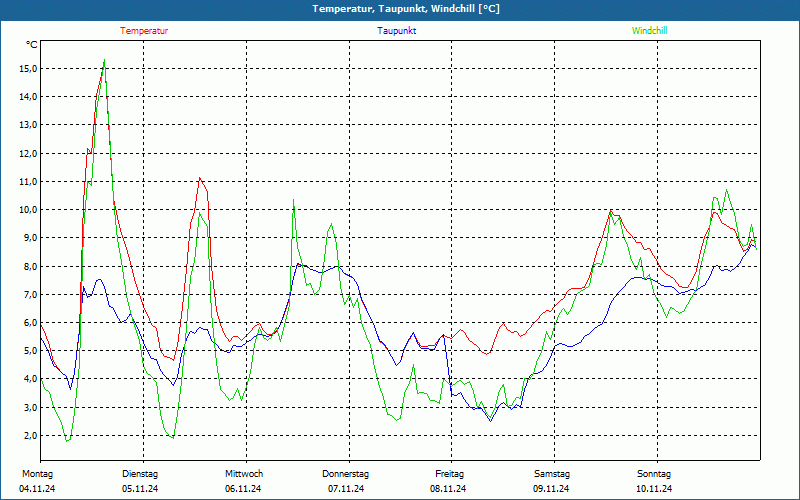This screenshot has width=800, height=500.
Task: Click the Donnerstag day label
Action: (x=345, y=473)
